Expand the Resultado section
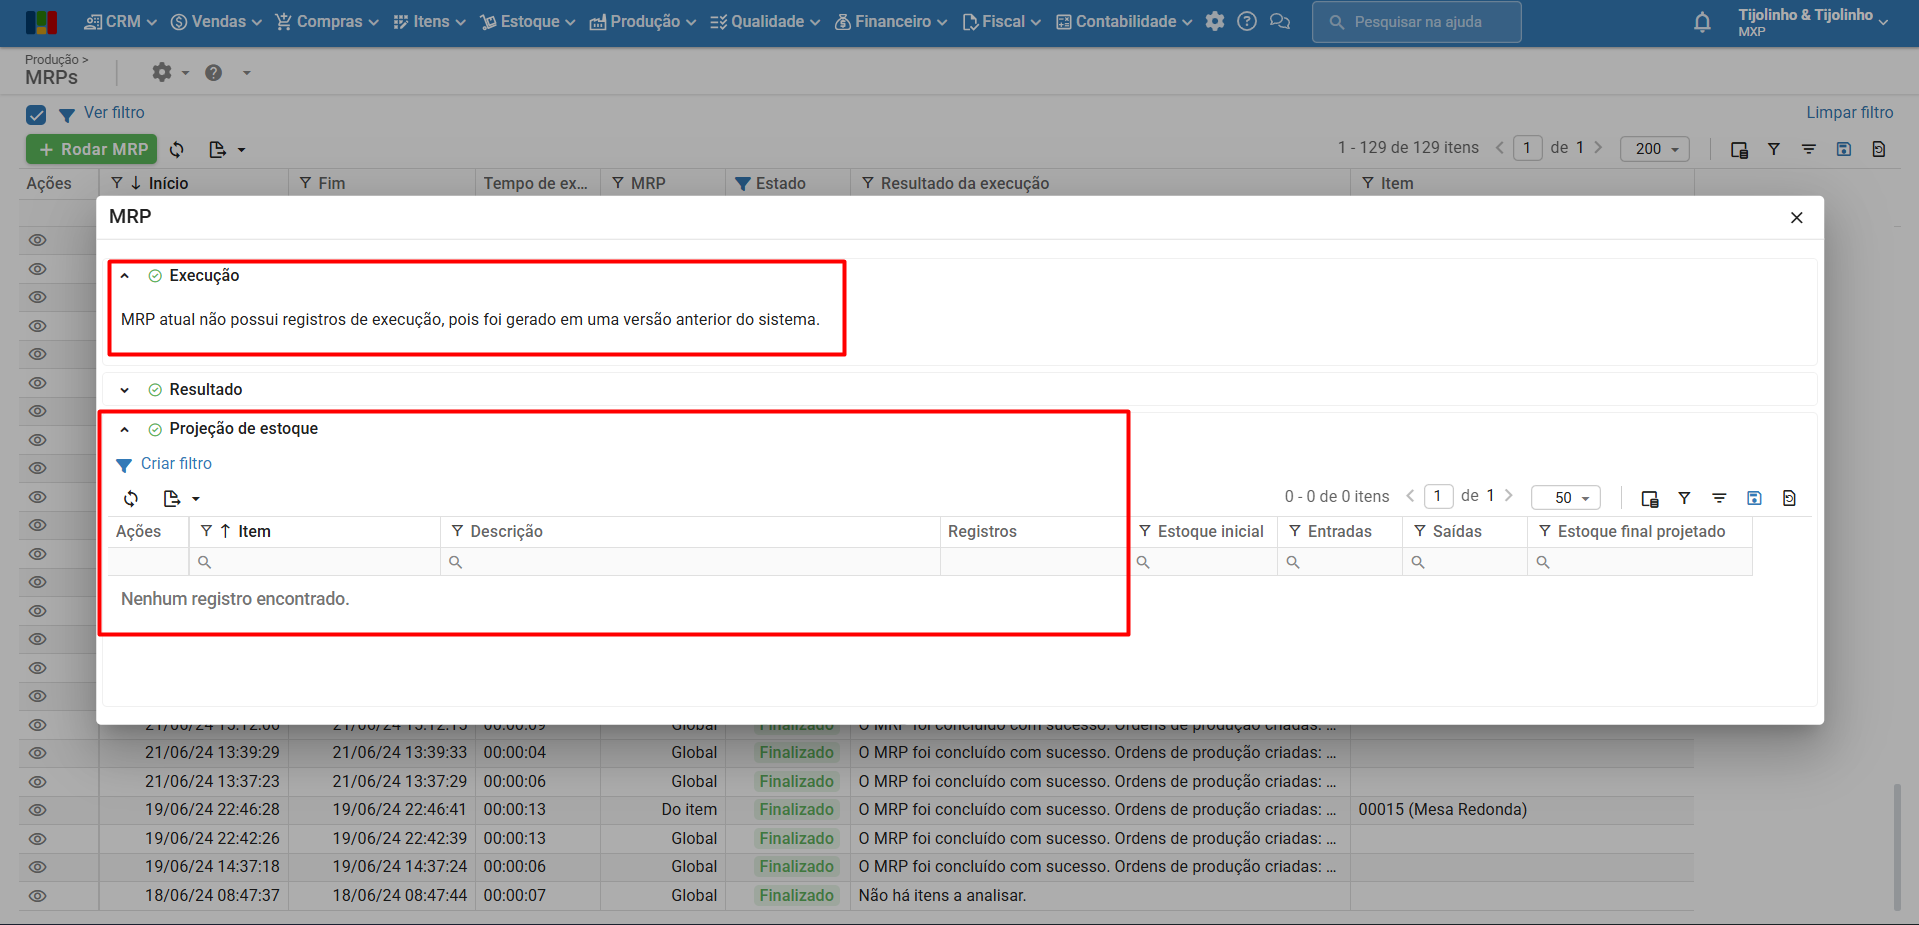This screenshot has width=1919, height=925. [x=125, y=390]
